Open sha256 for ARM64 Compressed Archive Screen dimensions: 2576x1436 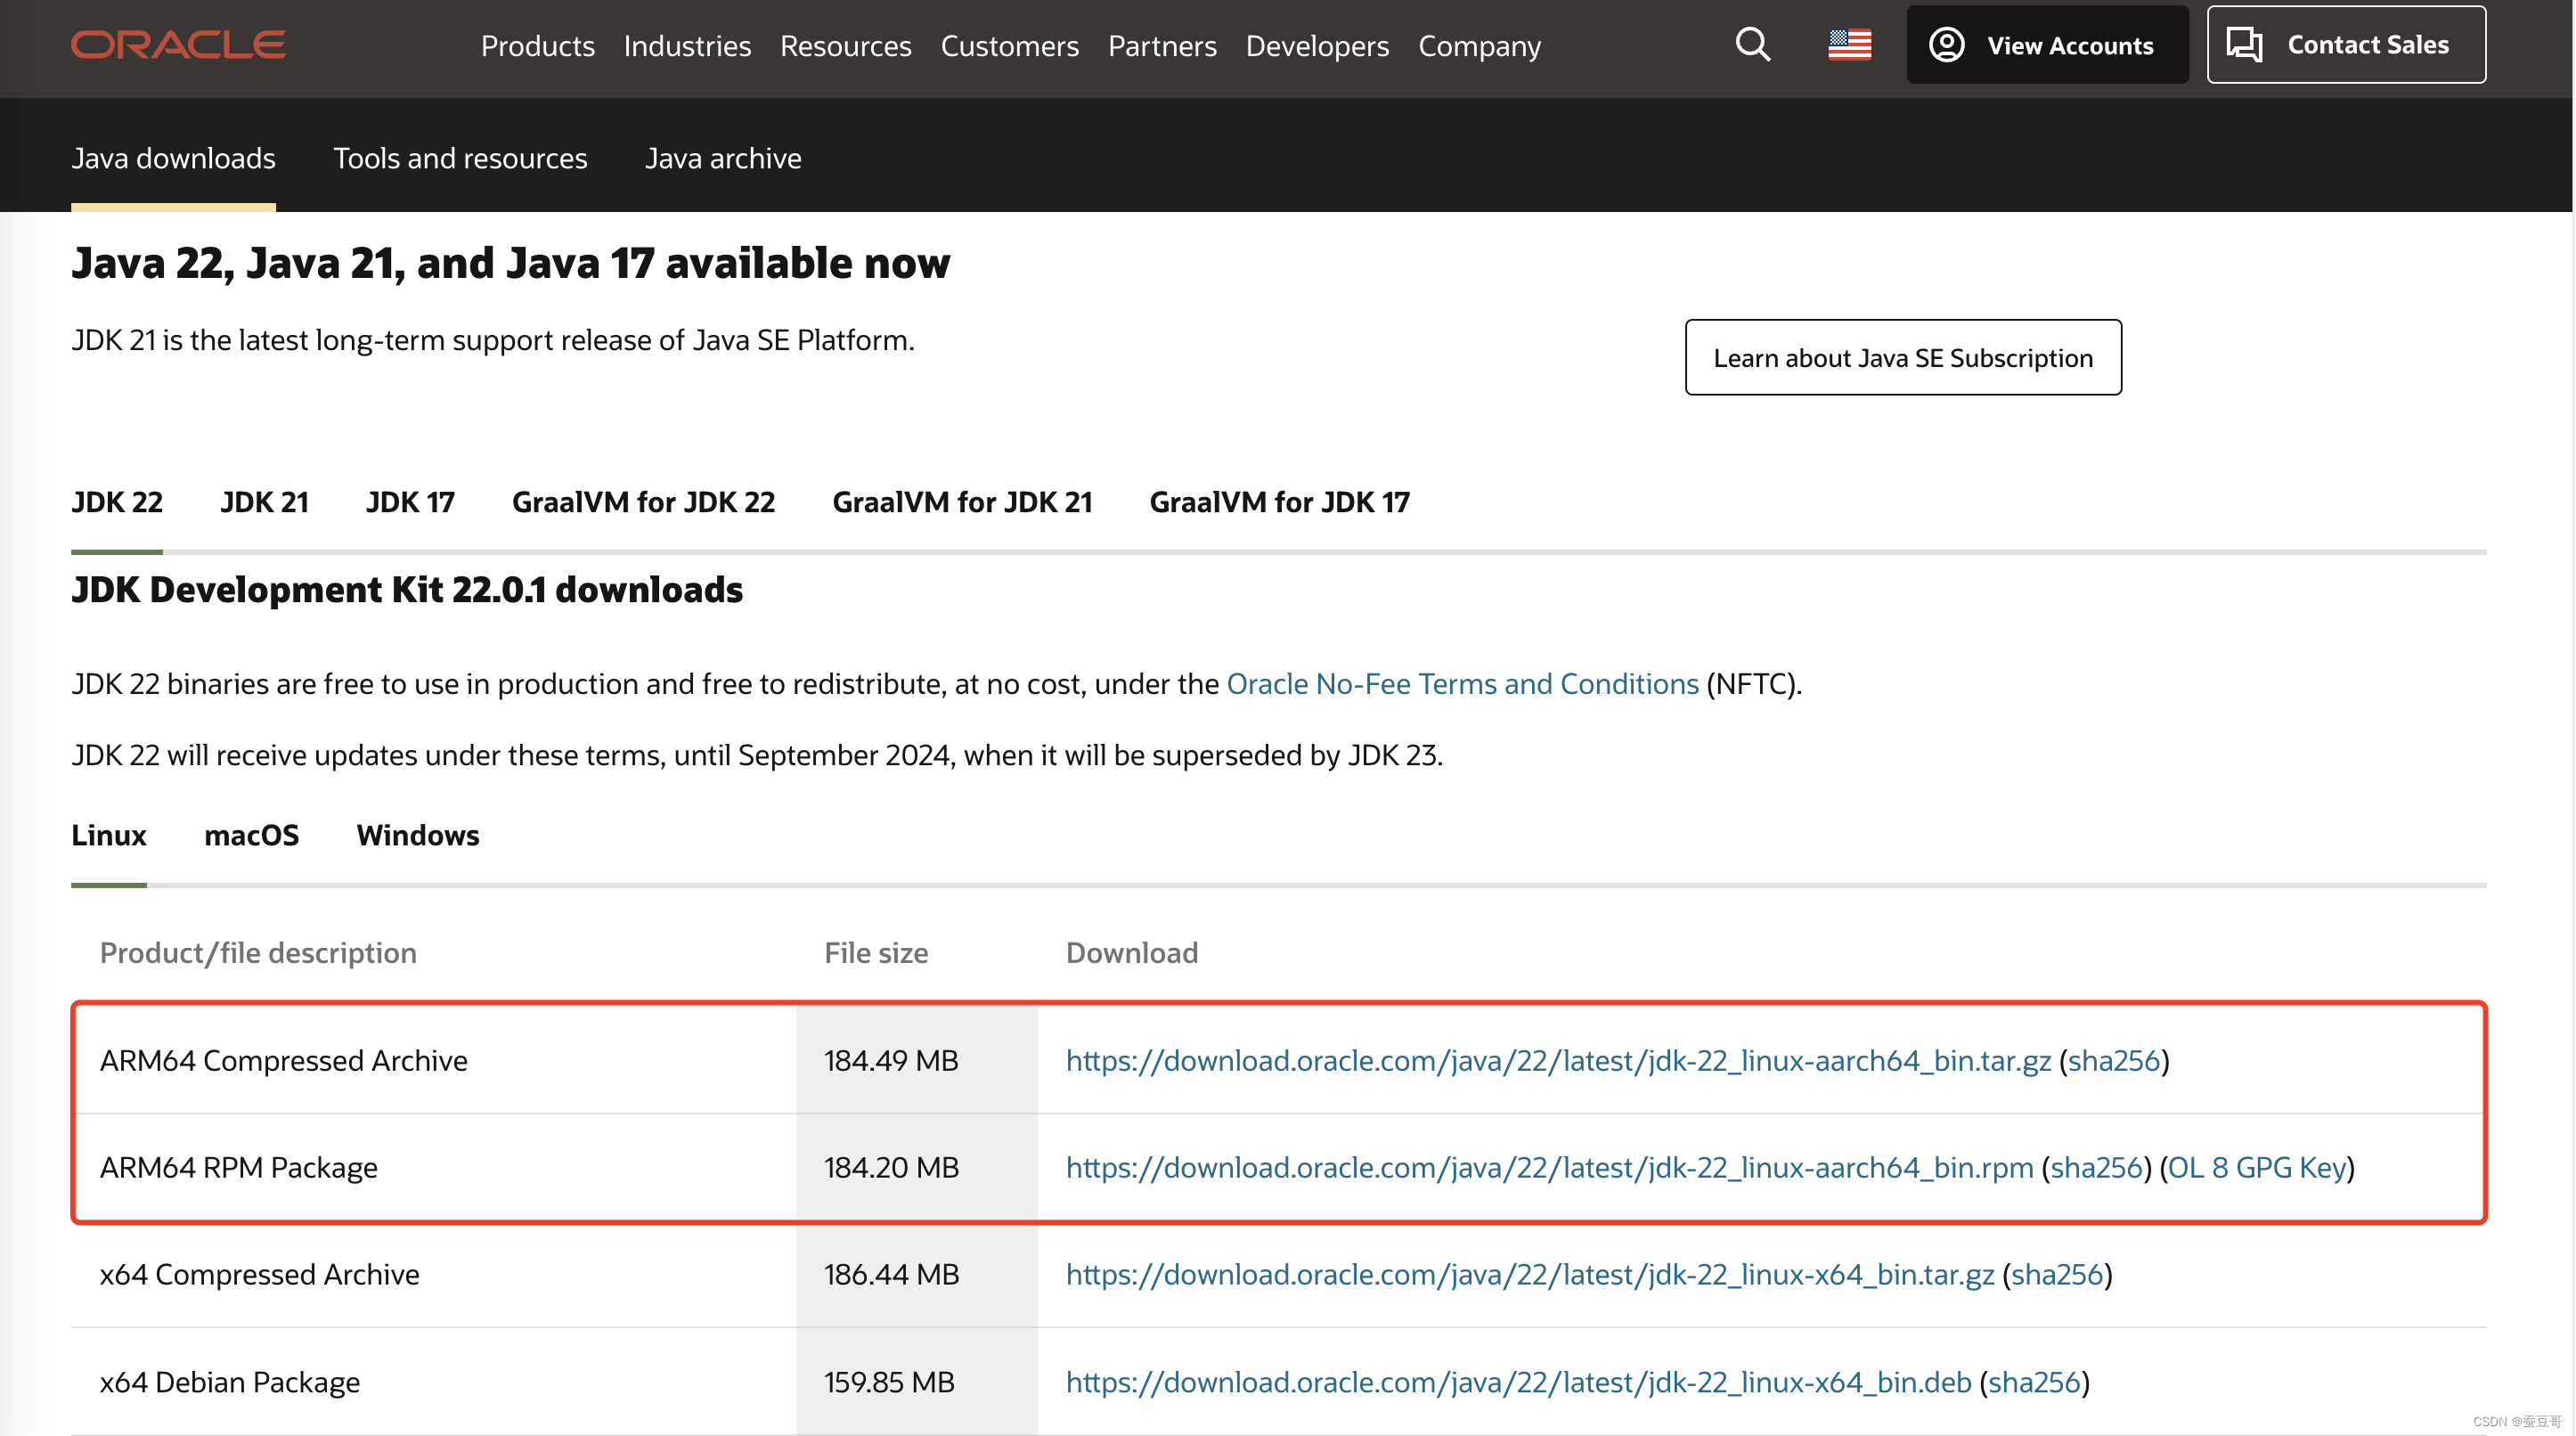point(2114,1060)
